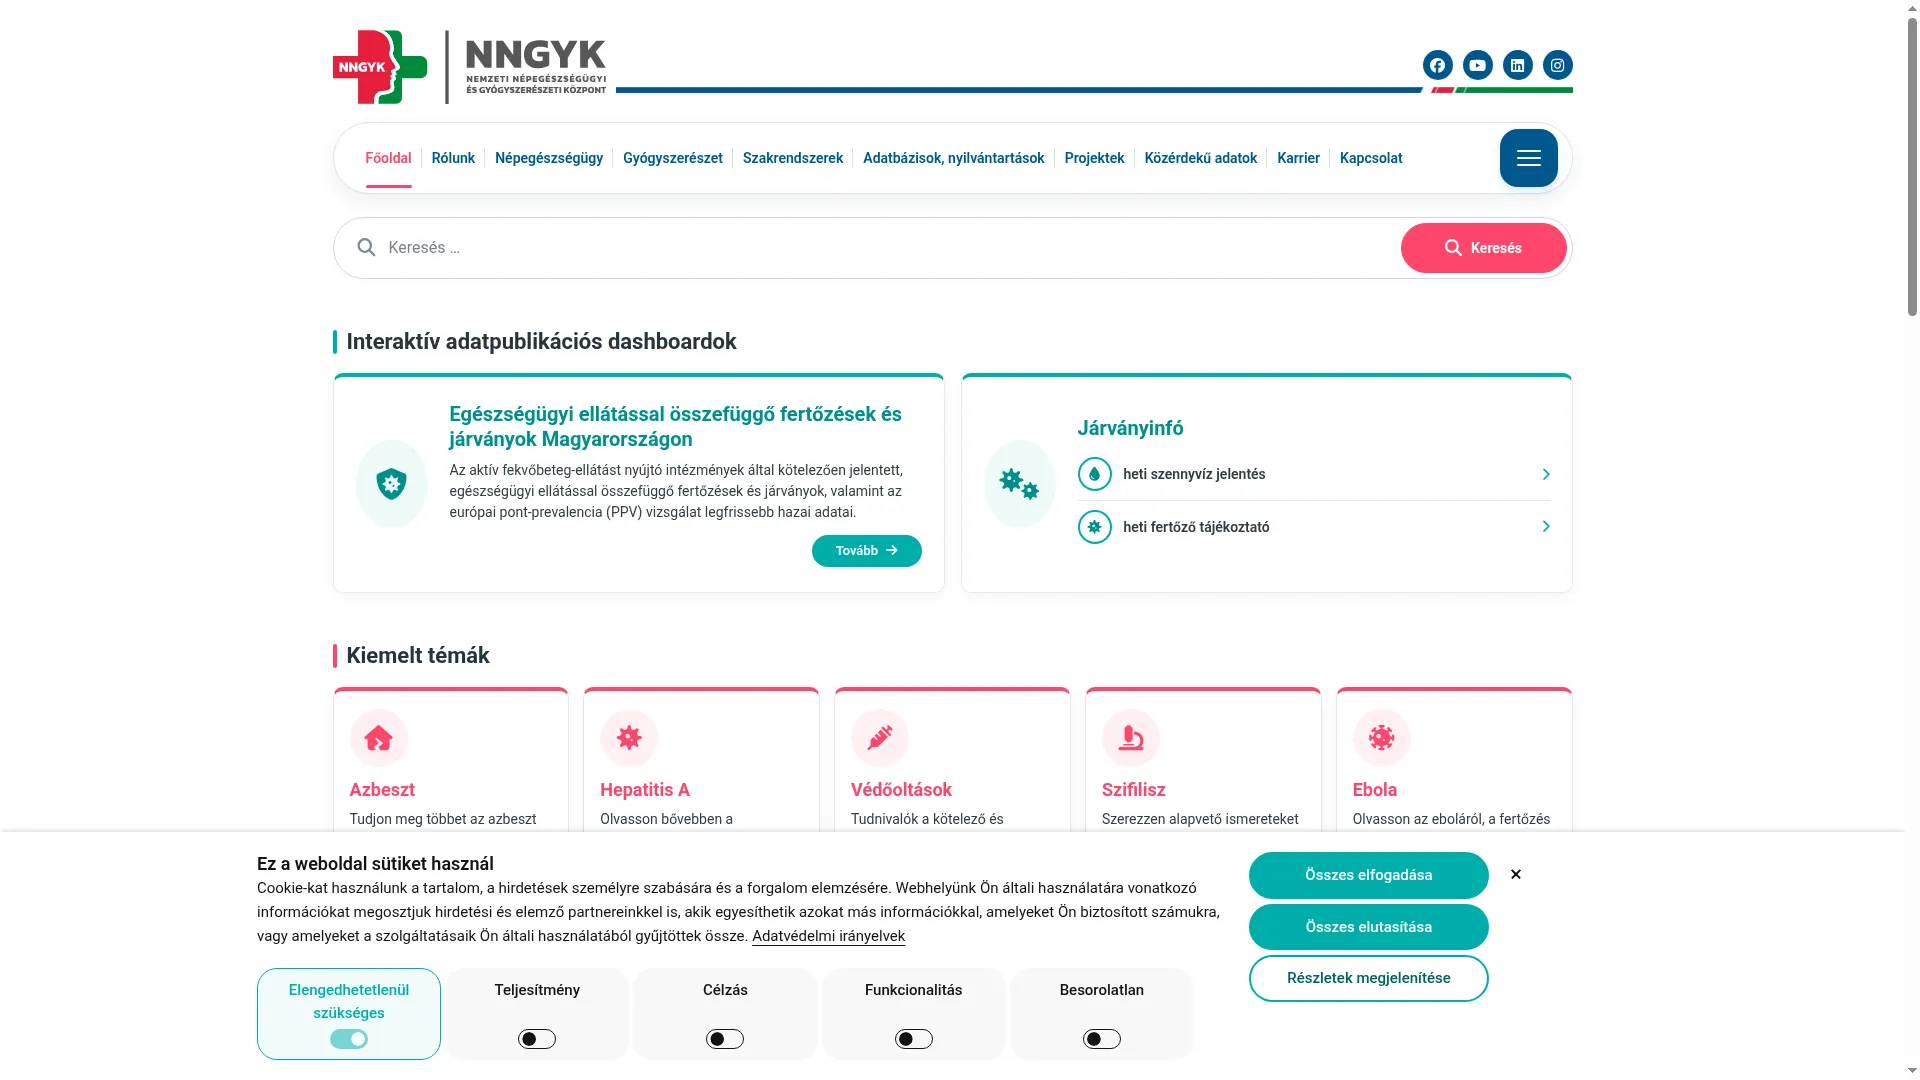Open the NNGYK LinkedIn icon

coord(1517,65)
